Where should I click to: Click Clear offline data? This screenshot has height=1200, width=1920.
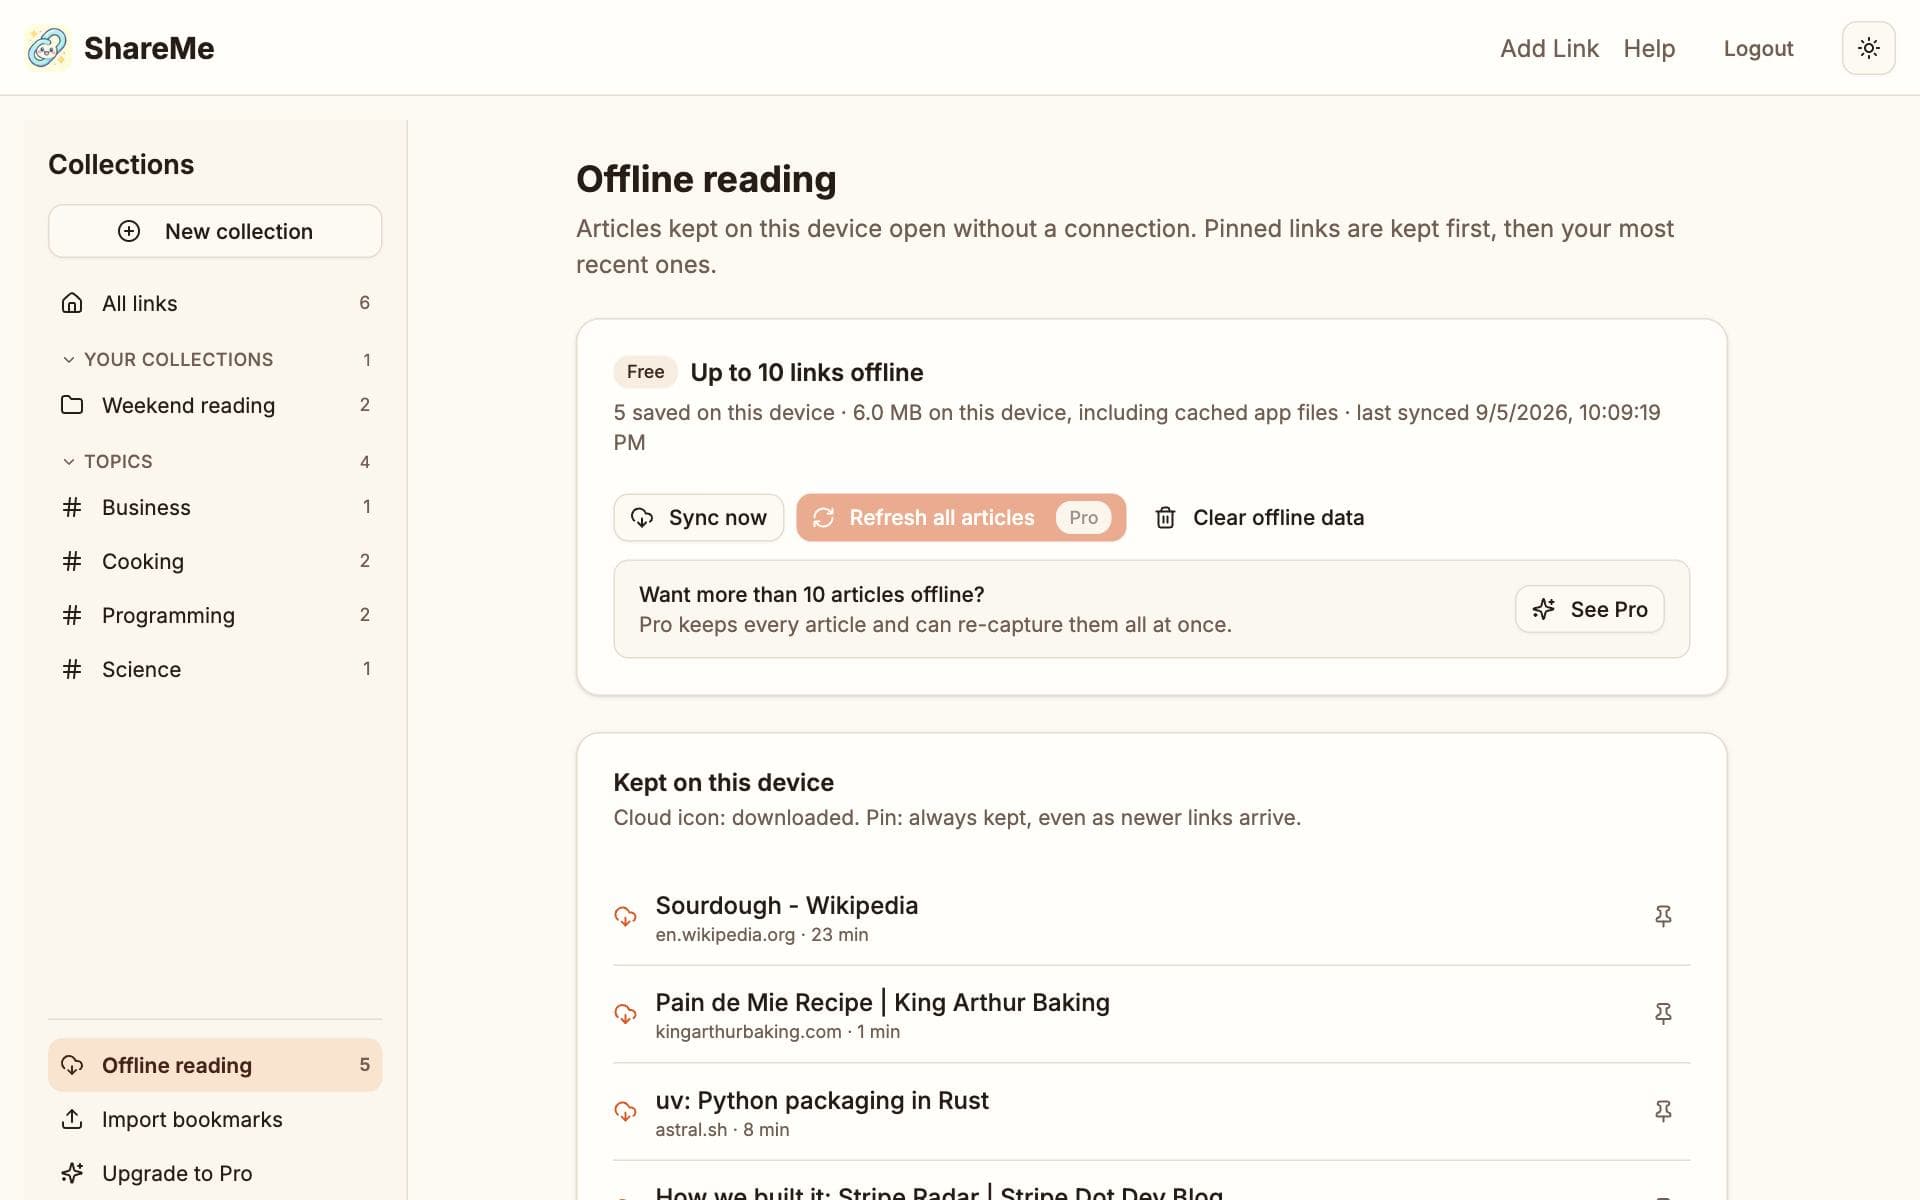[1259, 517]
